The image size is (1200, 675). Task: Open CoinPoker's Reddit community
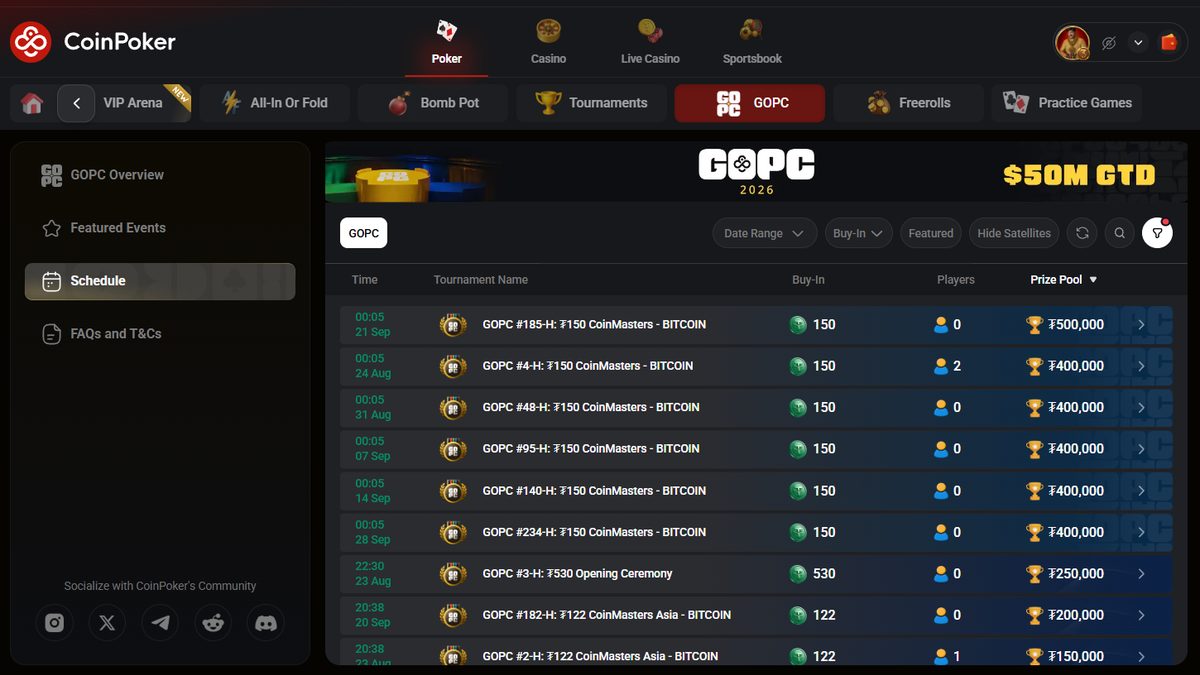pyautogui.click(x=213, y=623)
